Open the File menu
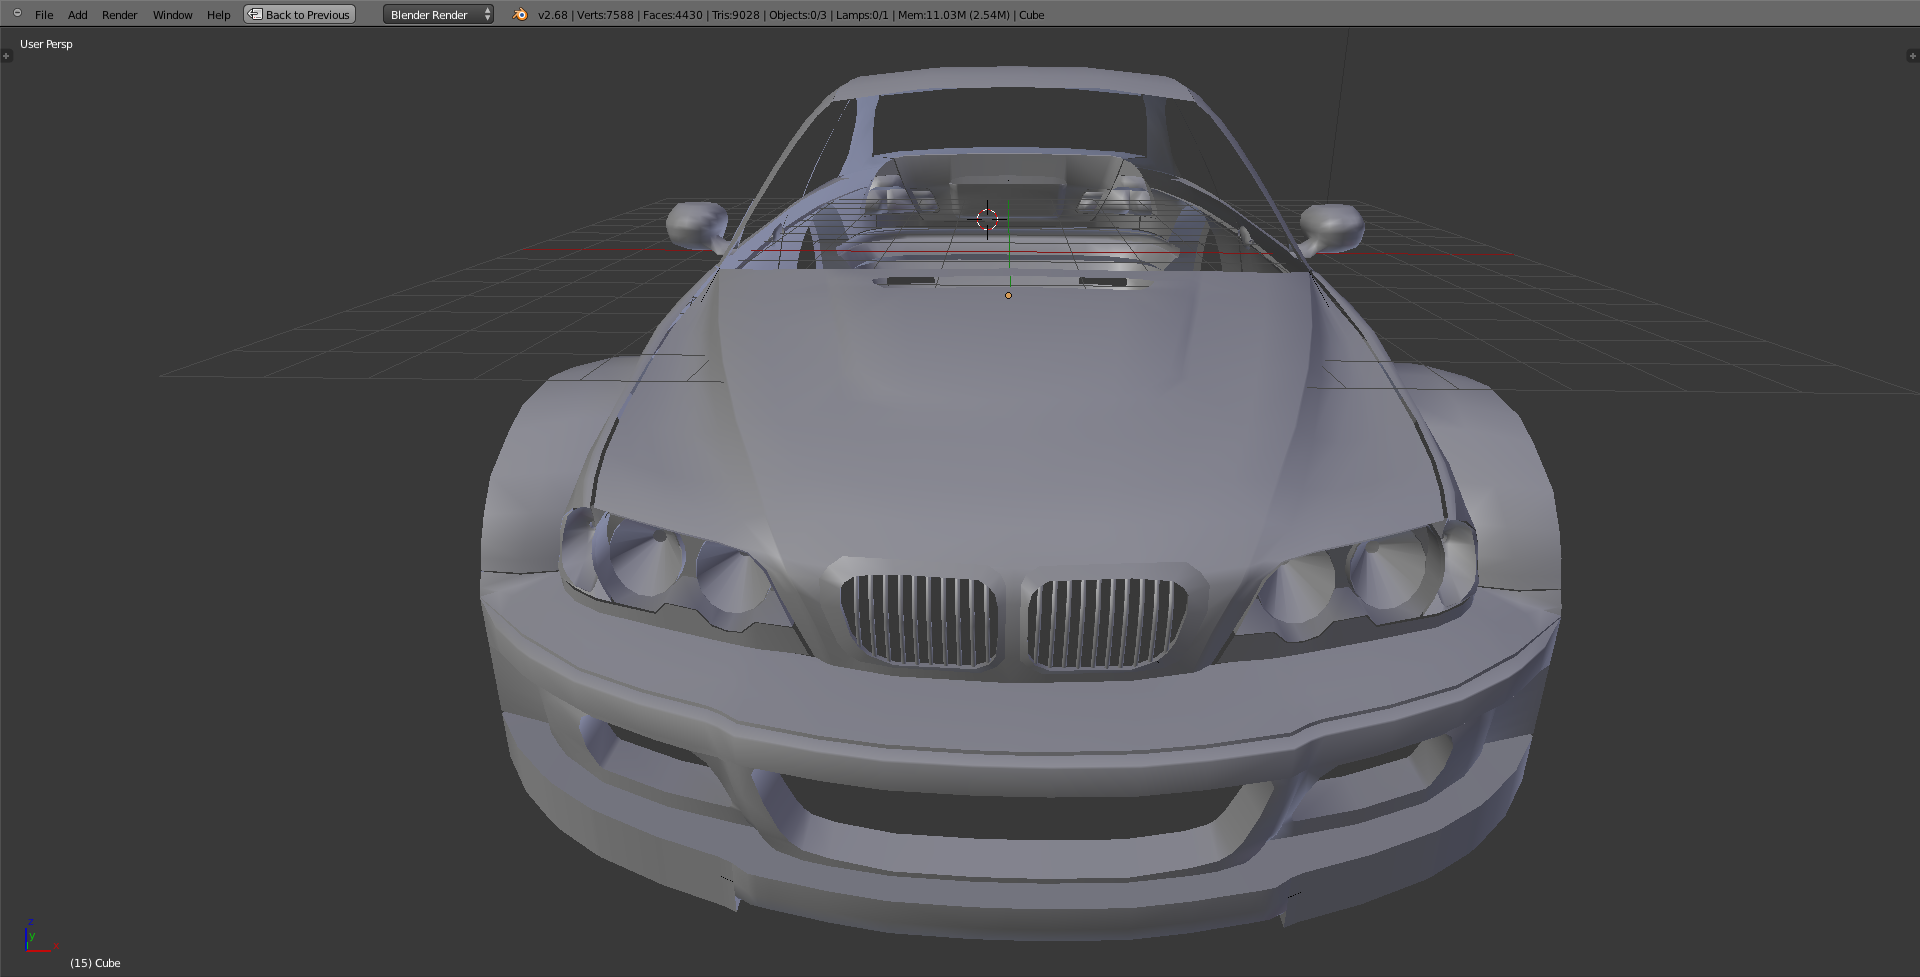The height and width of the screenshot is (977, 1920). click(x=44, y=15)
